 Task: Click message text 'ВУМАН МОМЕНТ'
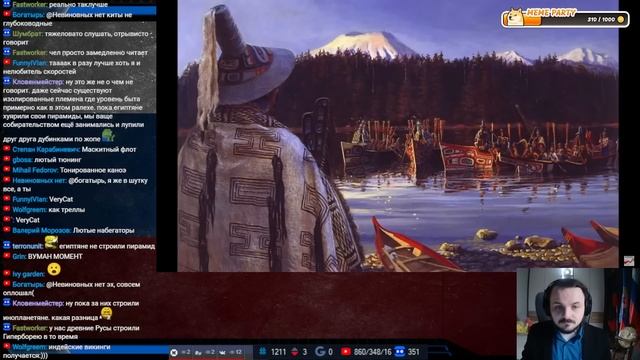tap(55, 256)
